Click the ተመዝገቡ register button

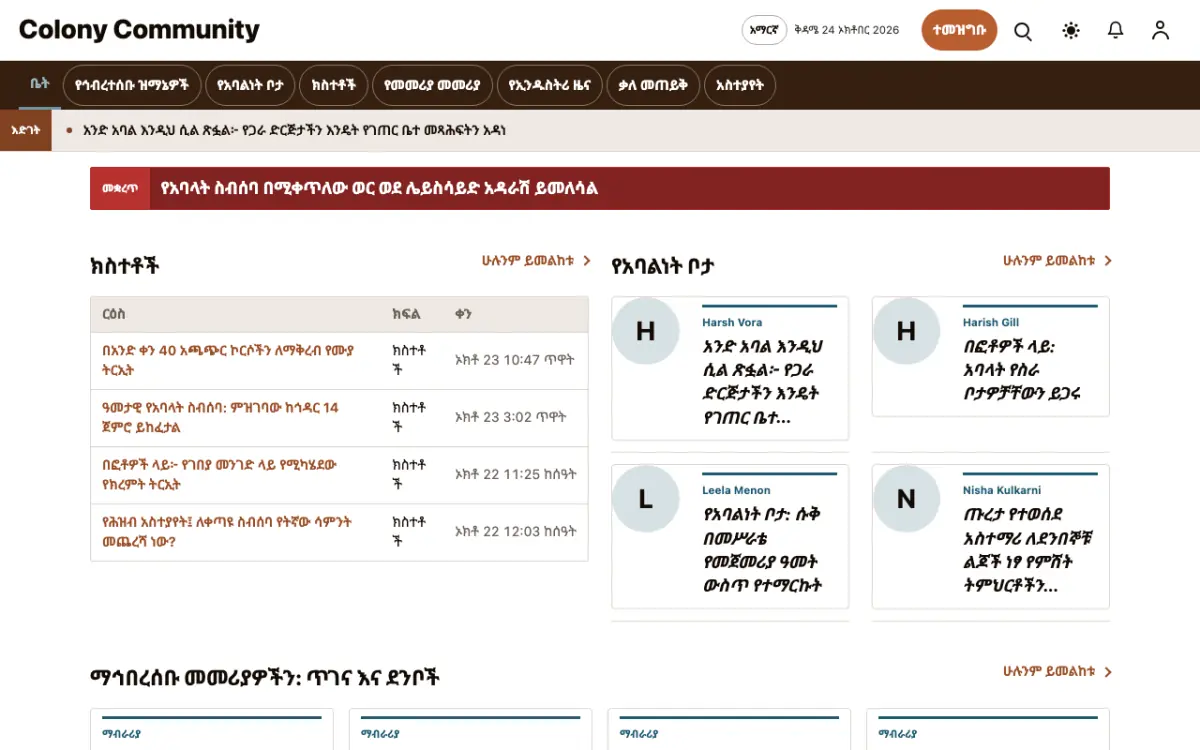click(x=959, y=30)
